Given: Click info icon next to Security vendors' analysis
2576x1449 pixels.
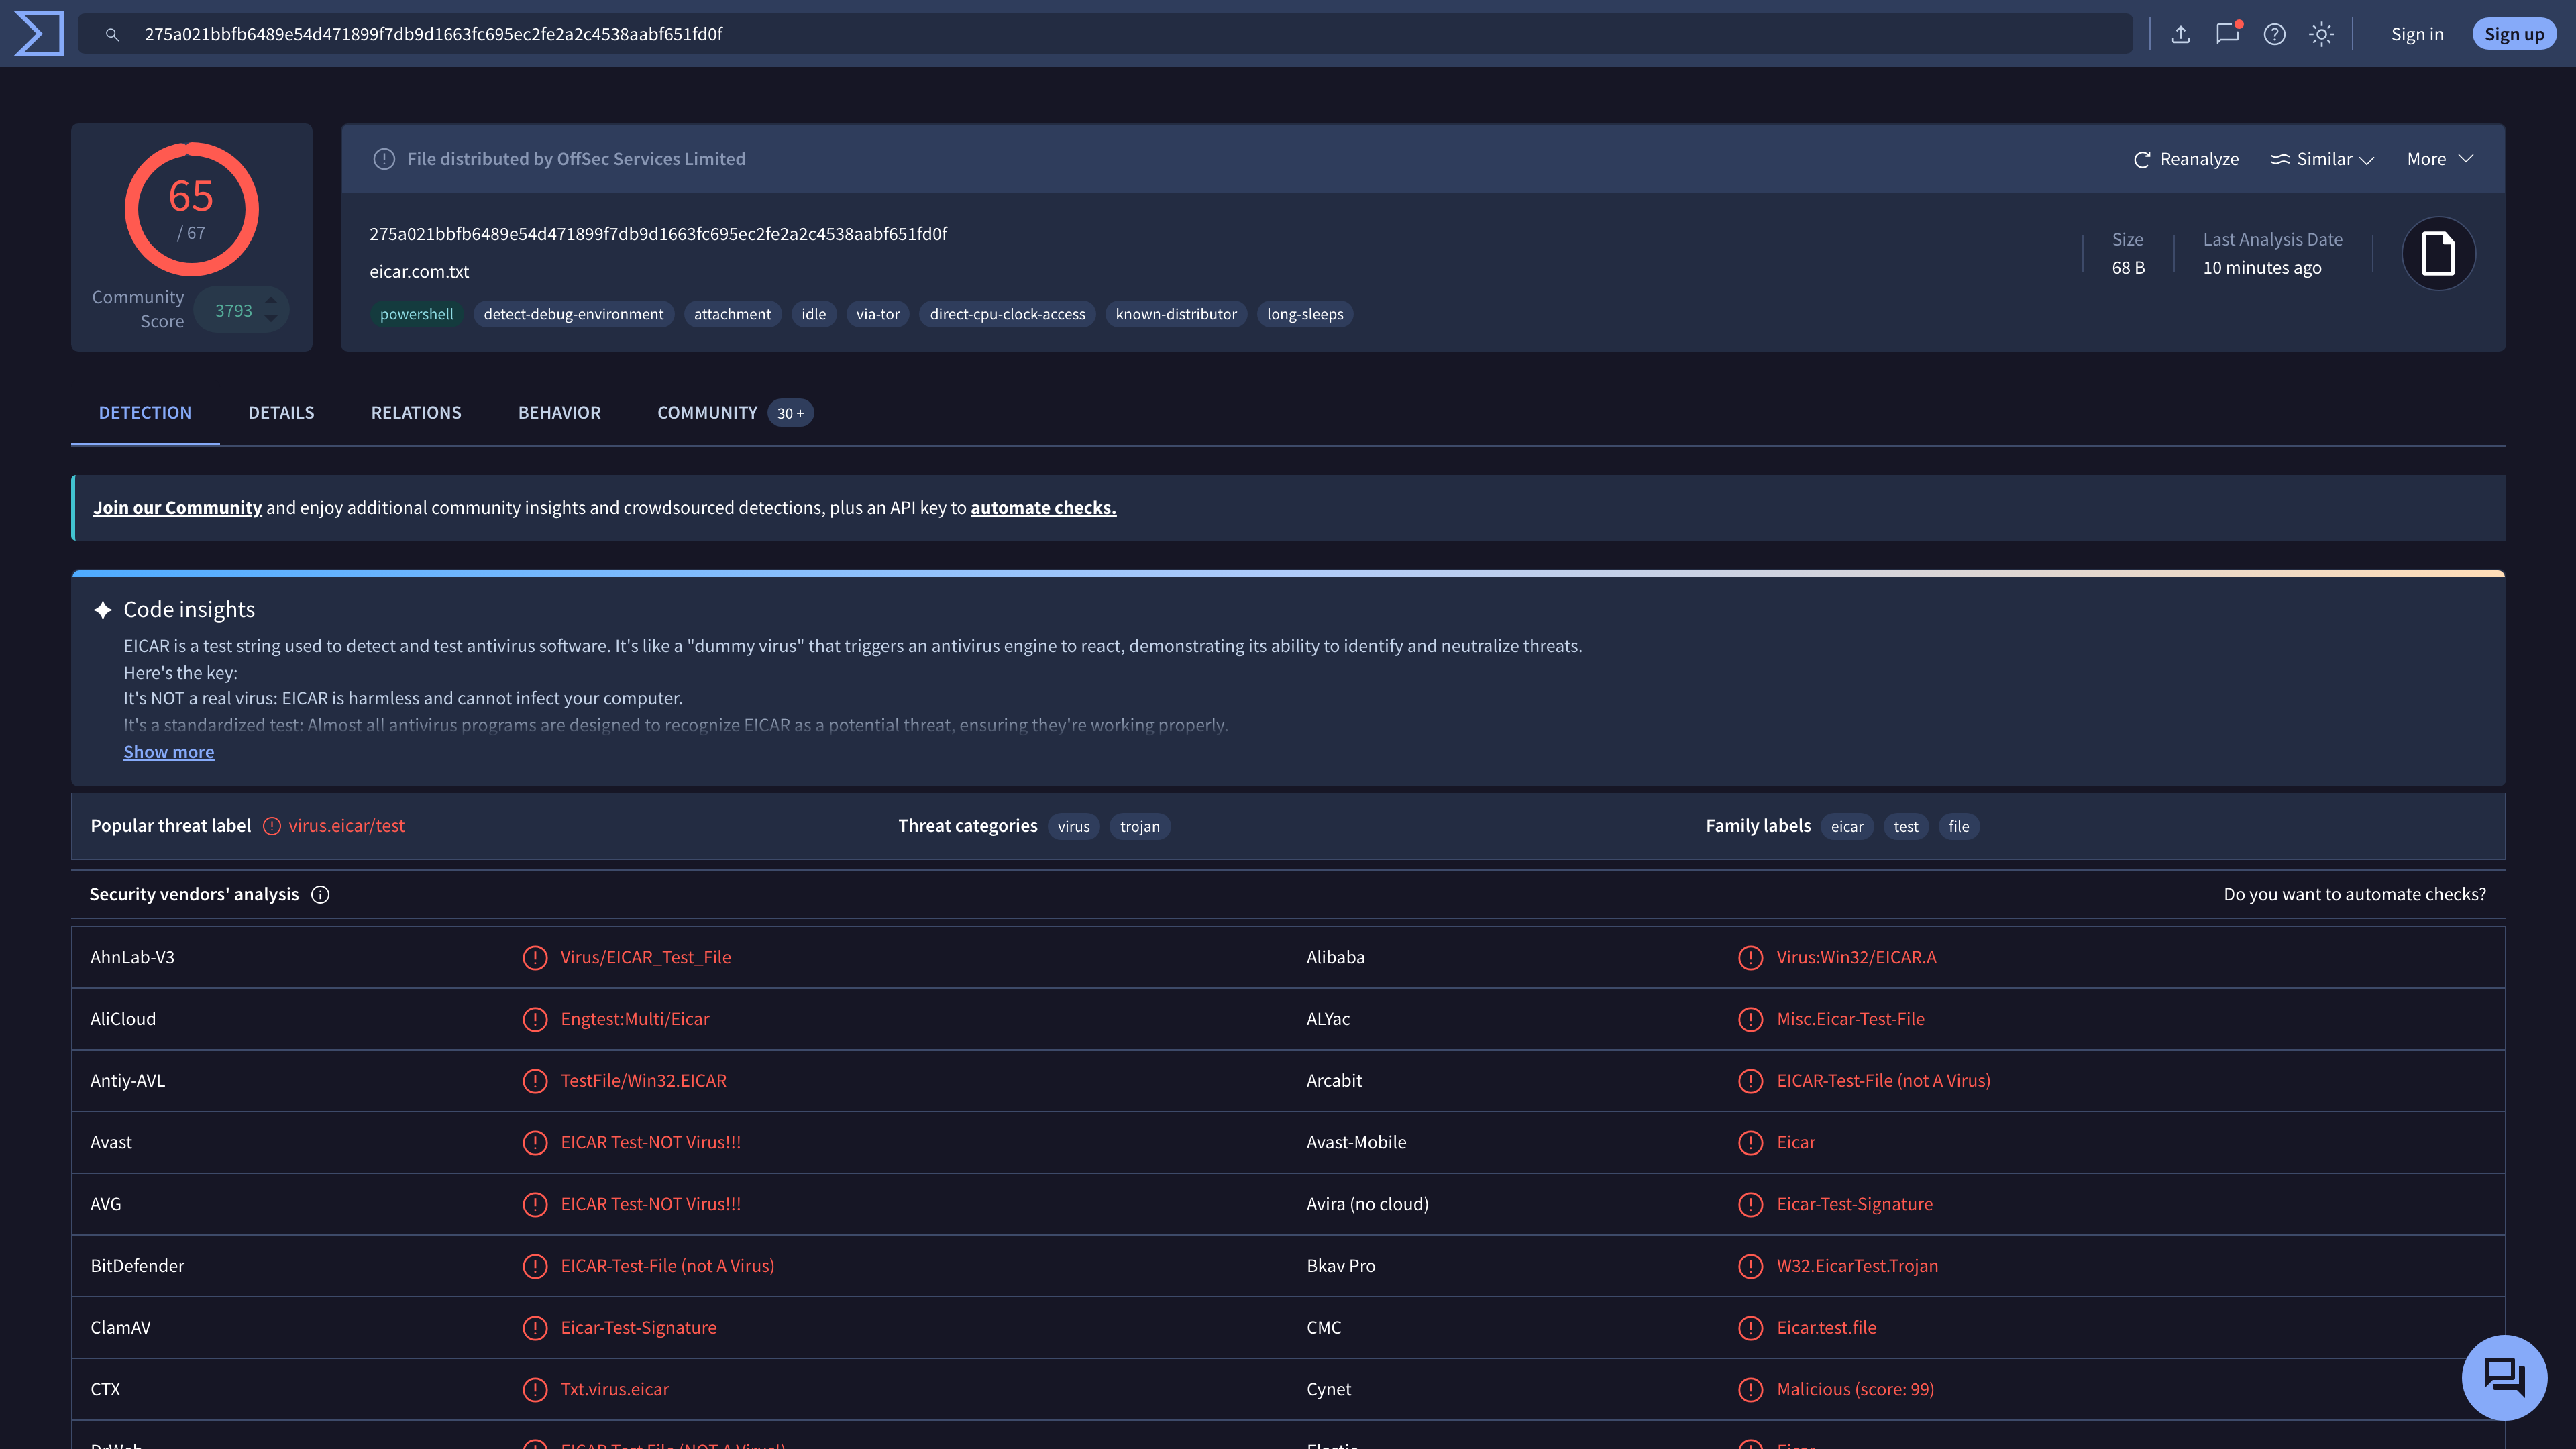Looking at the screenshot, I should tap(320, 894).
